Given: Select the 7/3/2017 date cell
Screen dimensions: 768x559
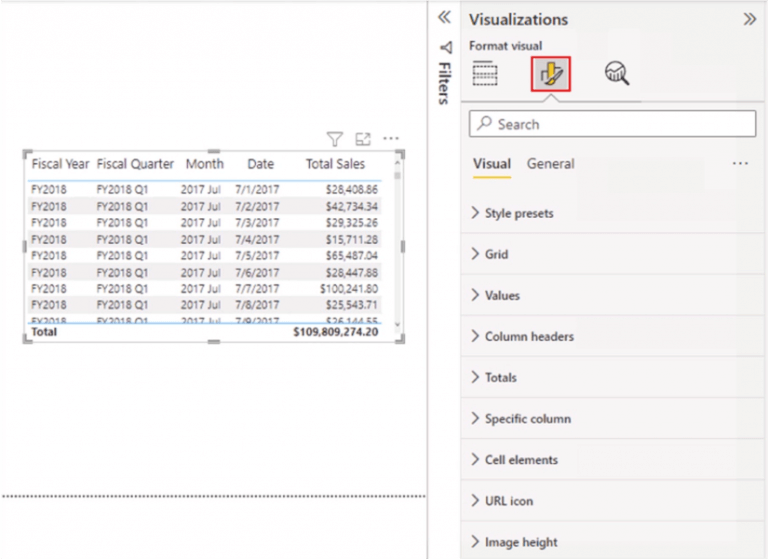Looking at the screenshot, I should (257, 222).
